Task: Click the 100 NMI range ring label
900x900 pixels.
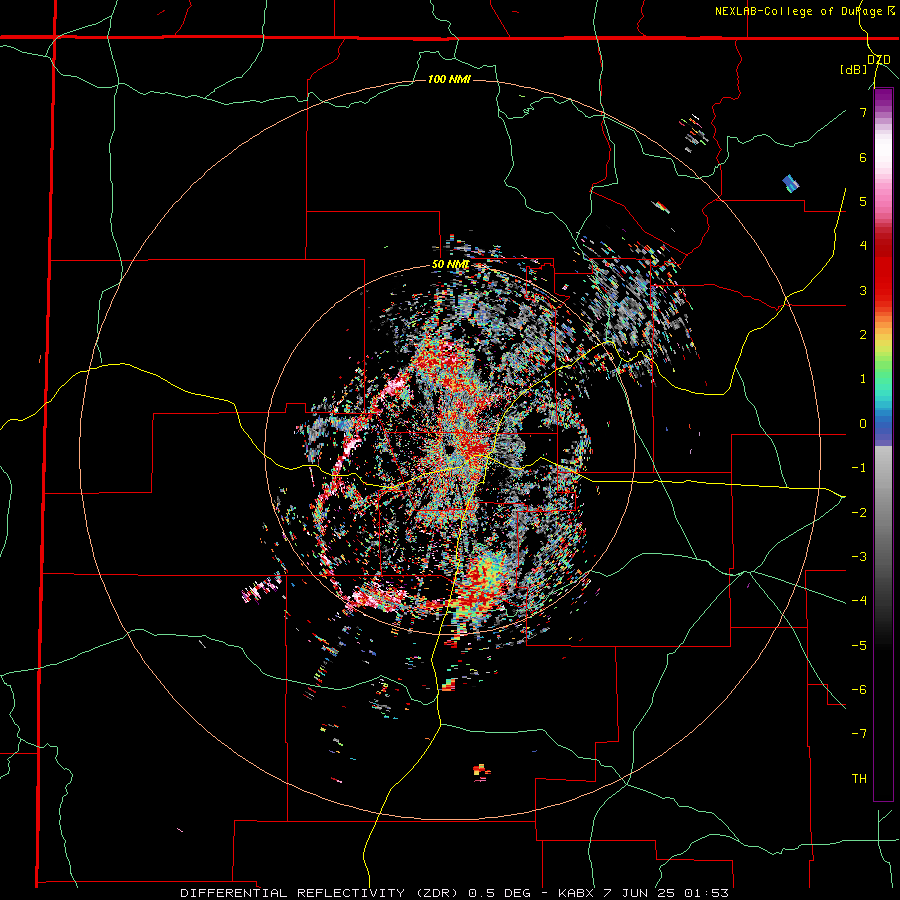Action: coord(449,79)
